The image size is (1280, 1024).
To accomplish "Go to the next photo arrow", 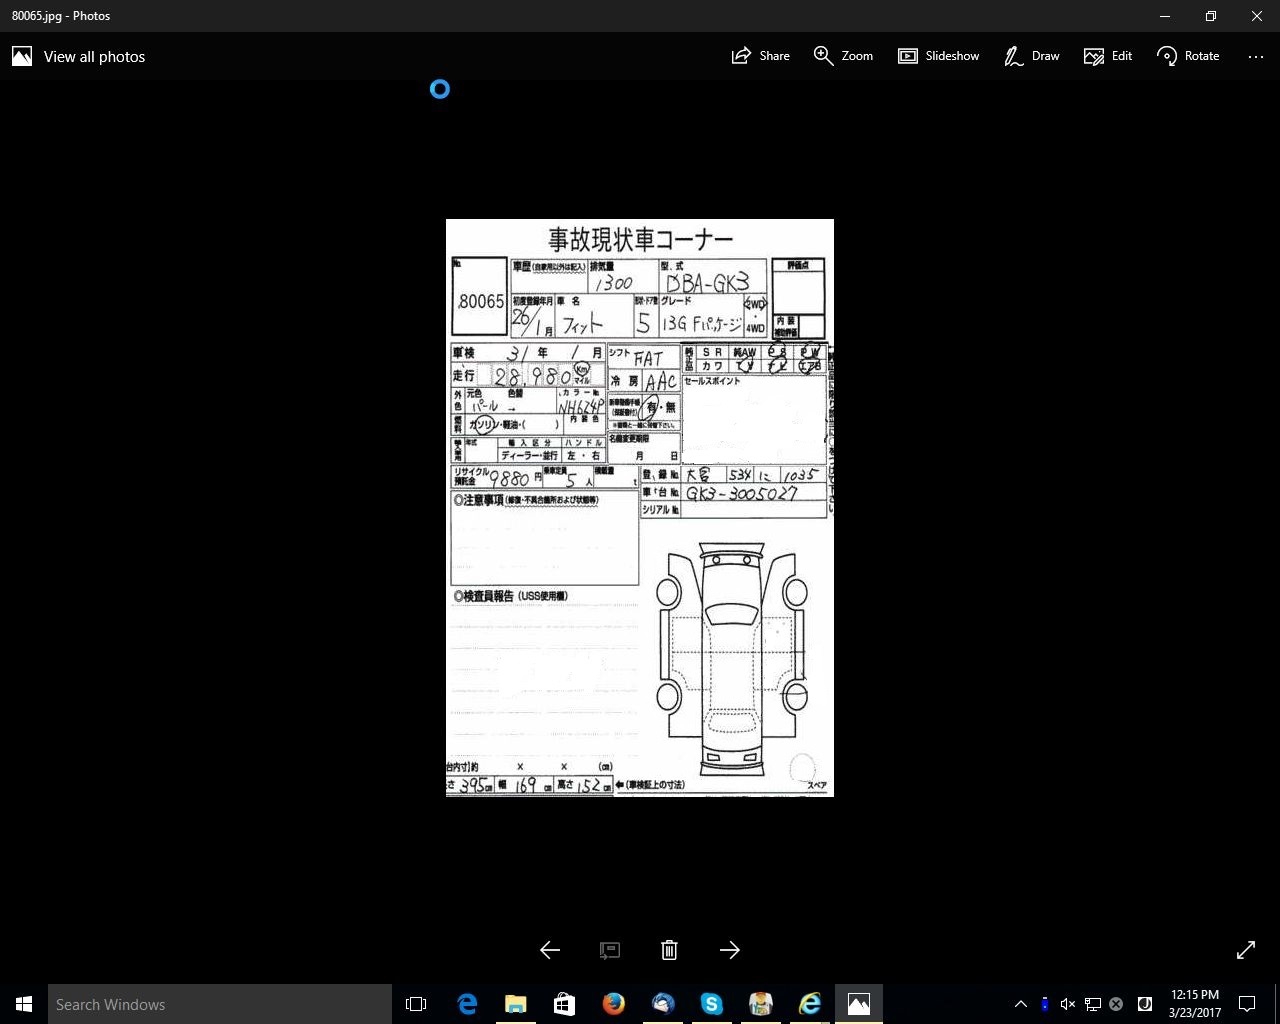I will (730, 950).
